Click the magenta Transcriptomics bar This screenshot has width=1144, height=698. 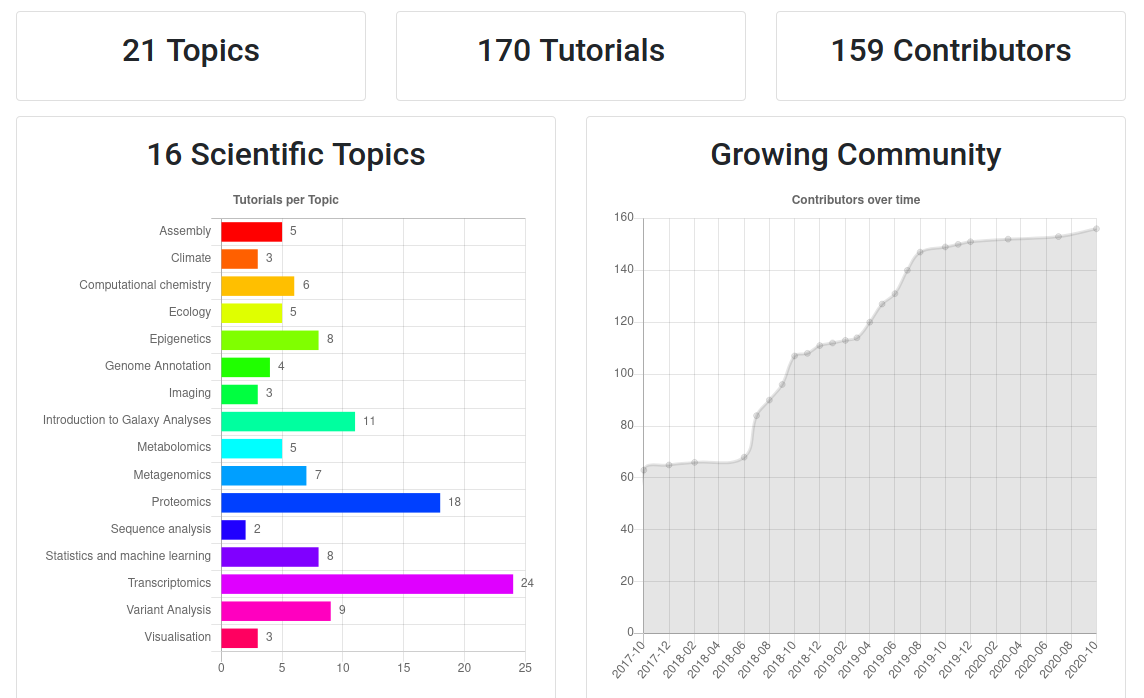click(367, 583)
